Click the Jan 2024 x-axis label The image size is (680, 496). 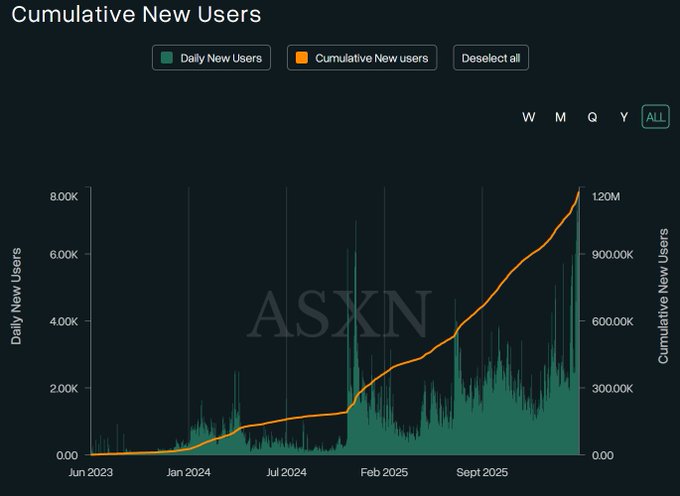click(x=189, y=472)
